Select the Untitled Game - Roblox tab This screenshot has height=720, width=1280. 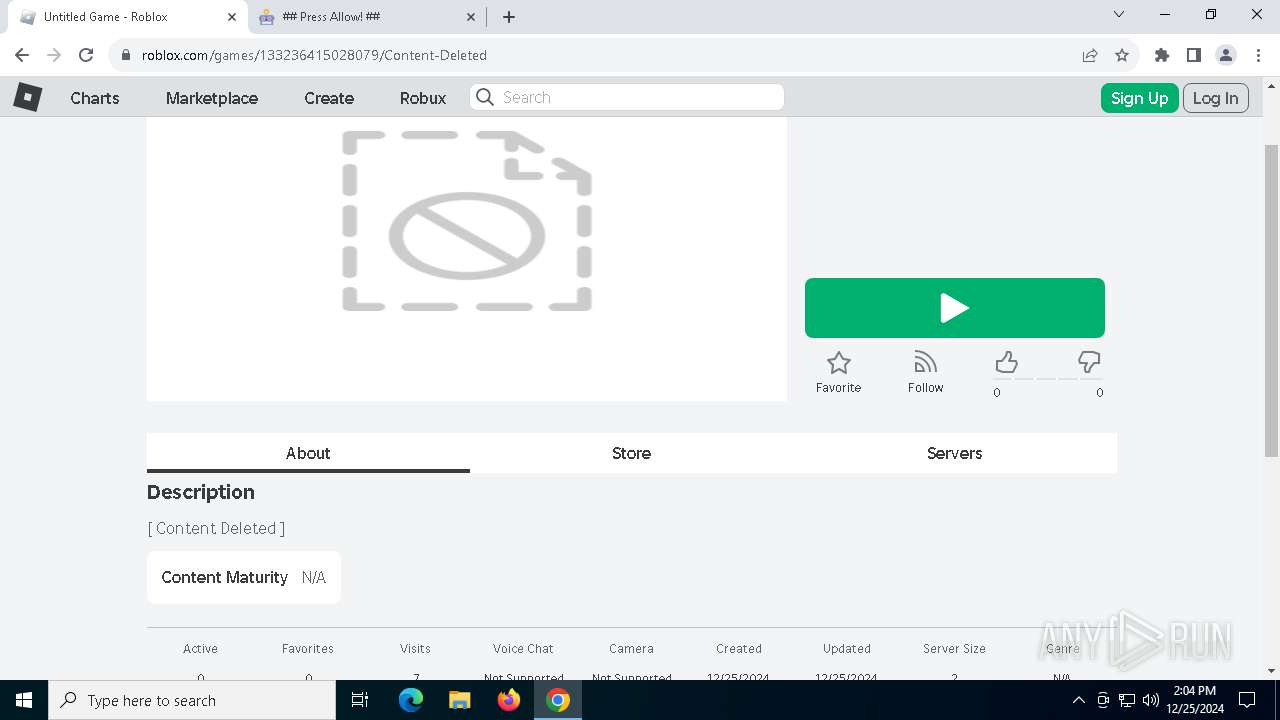(127, 17)
